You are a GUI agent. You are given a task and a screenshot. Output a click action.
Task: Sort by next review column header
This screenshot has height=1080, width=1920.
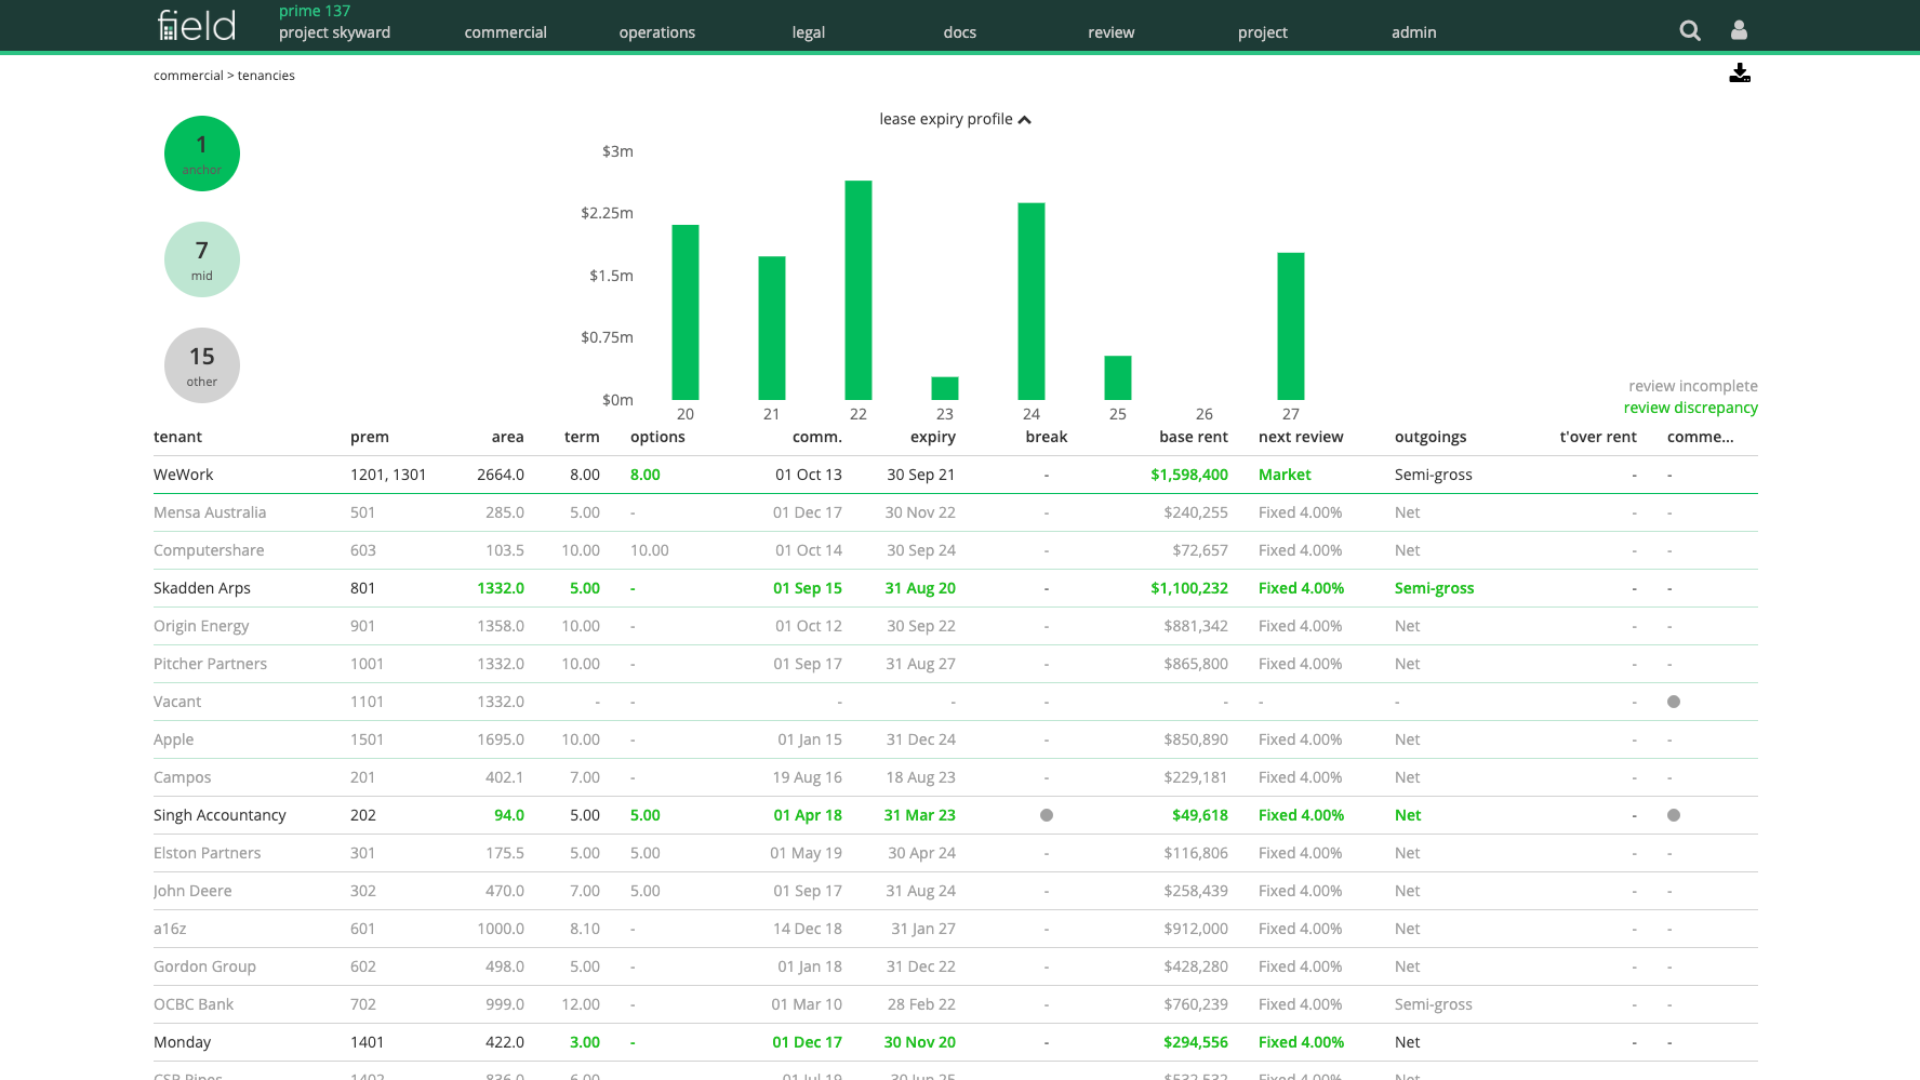coord(1301,437)
